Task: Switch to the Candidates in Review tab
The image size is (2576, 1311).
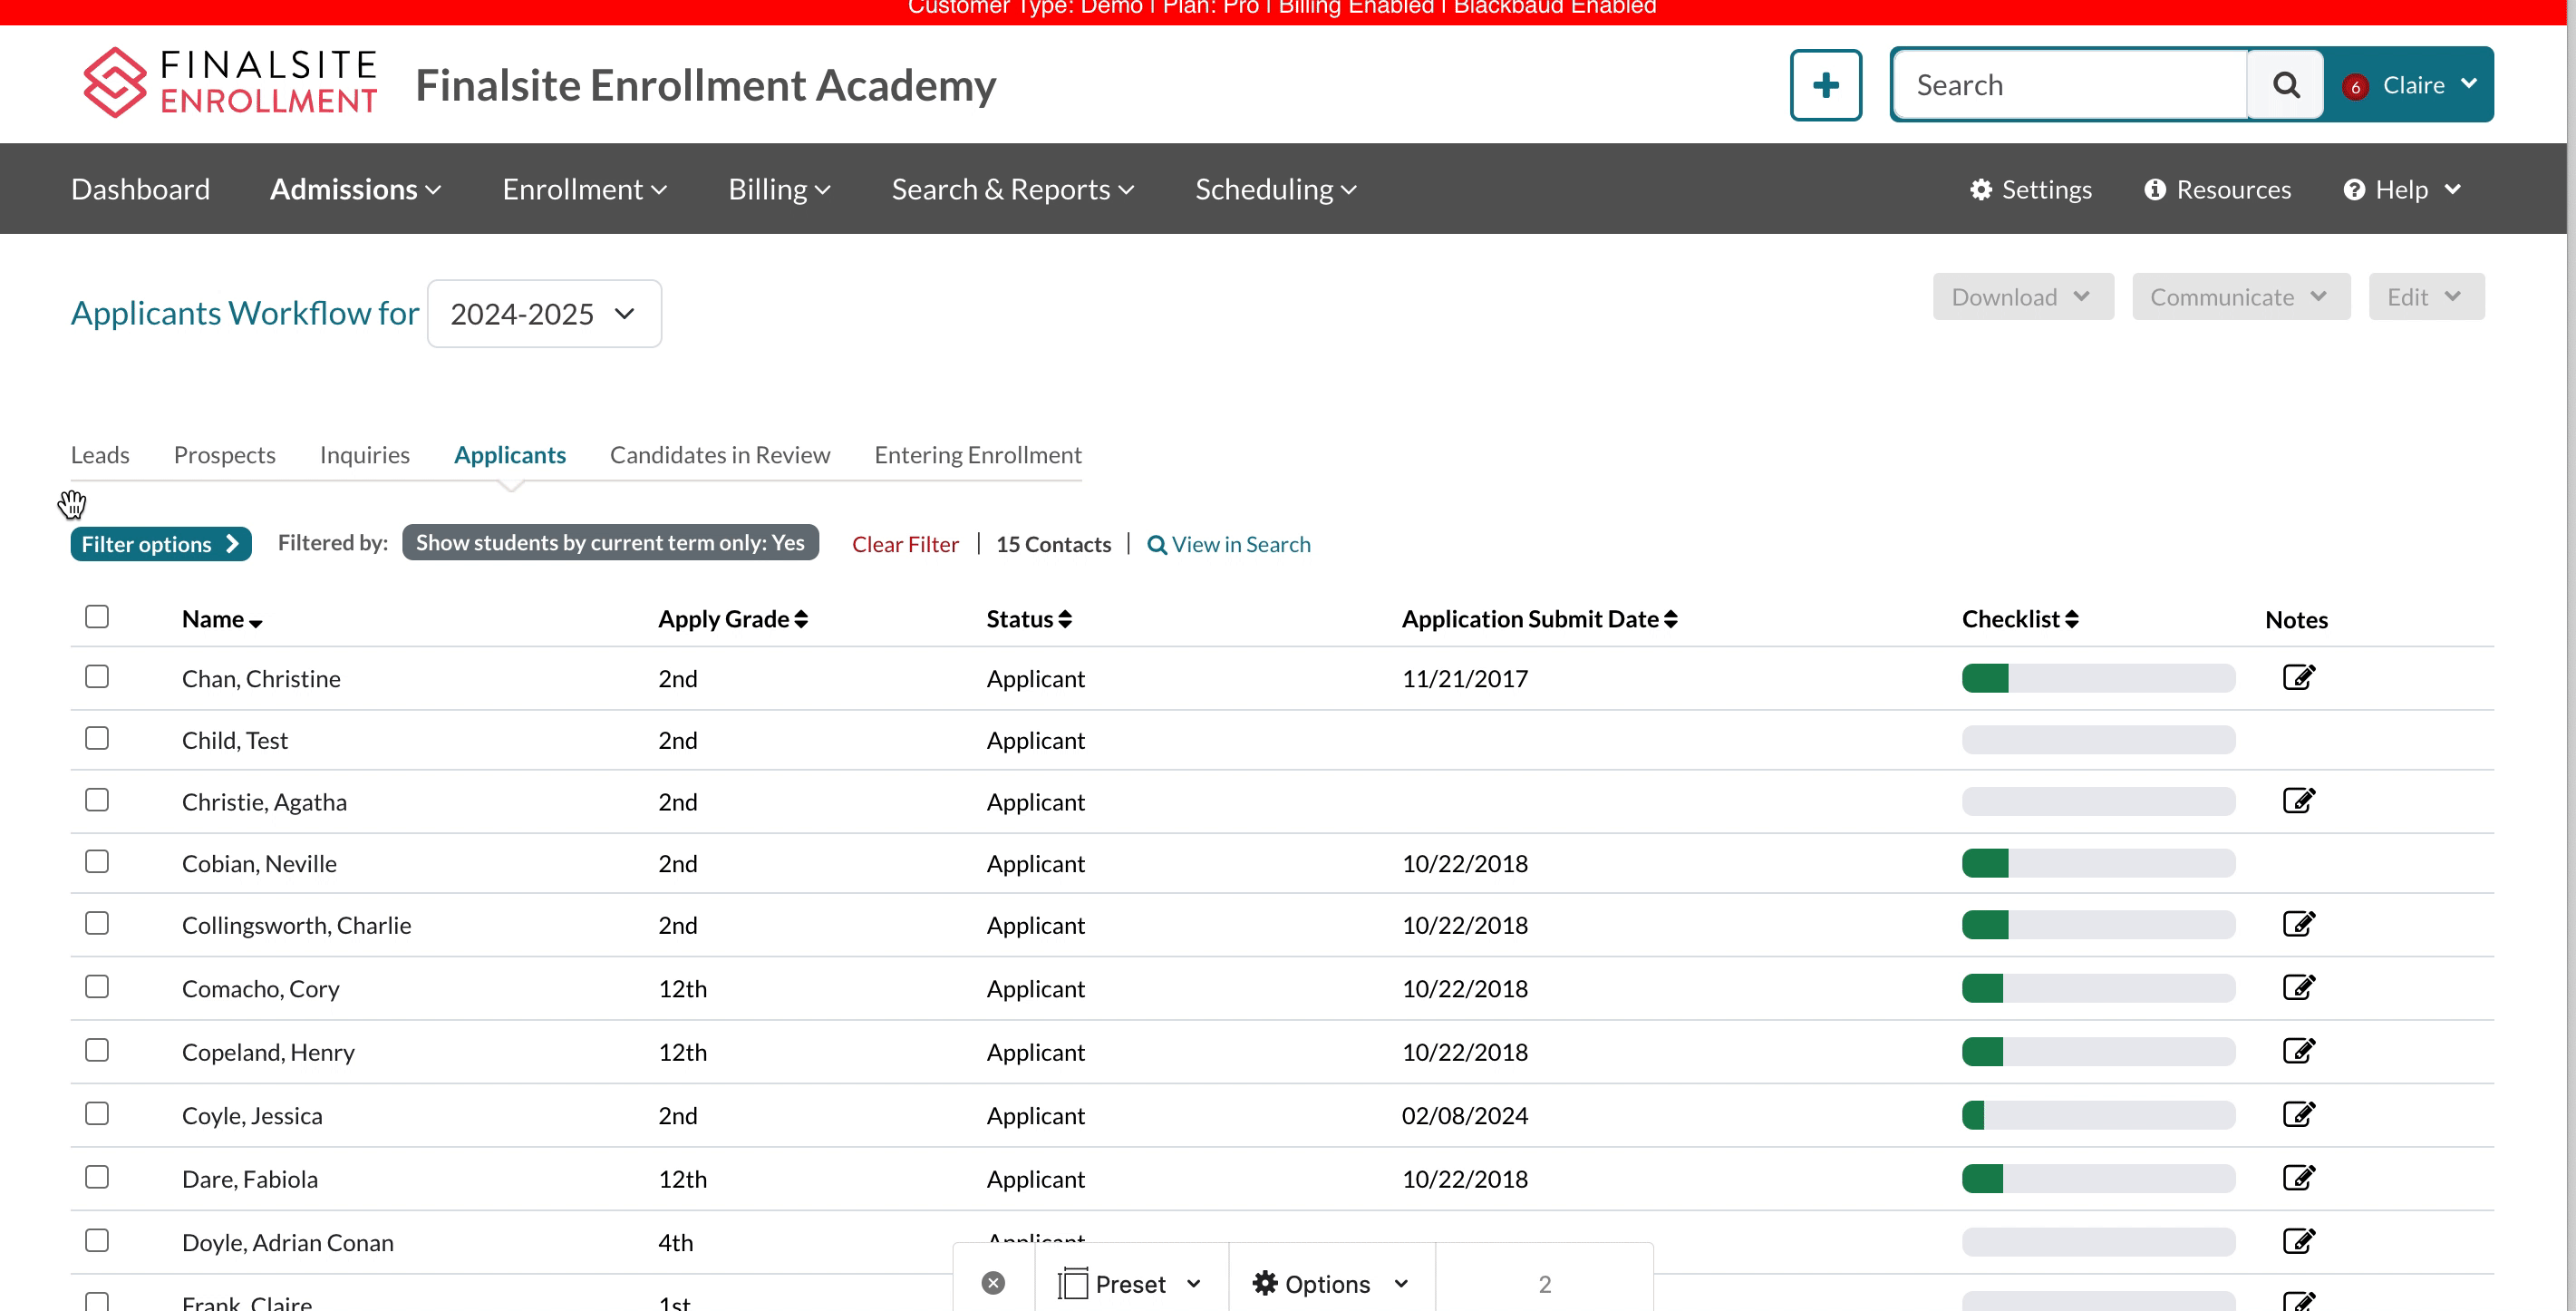Action: 719,452
